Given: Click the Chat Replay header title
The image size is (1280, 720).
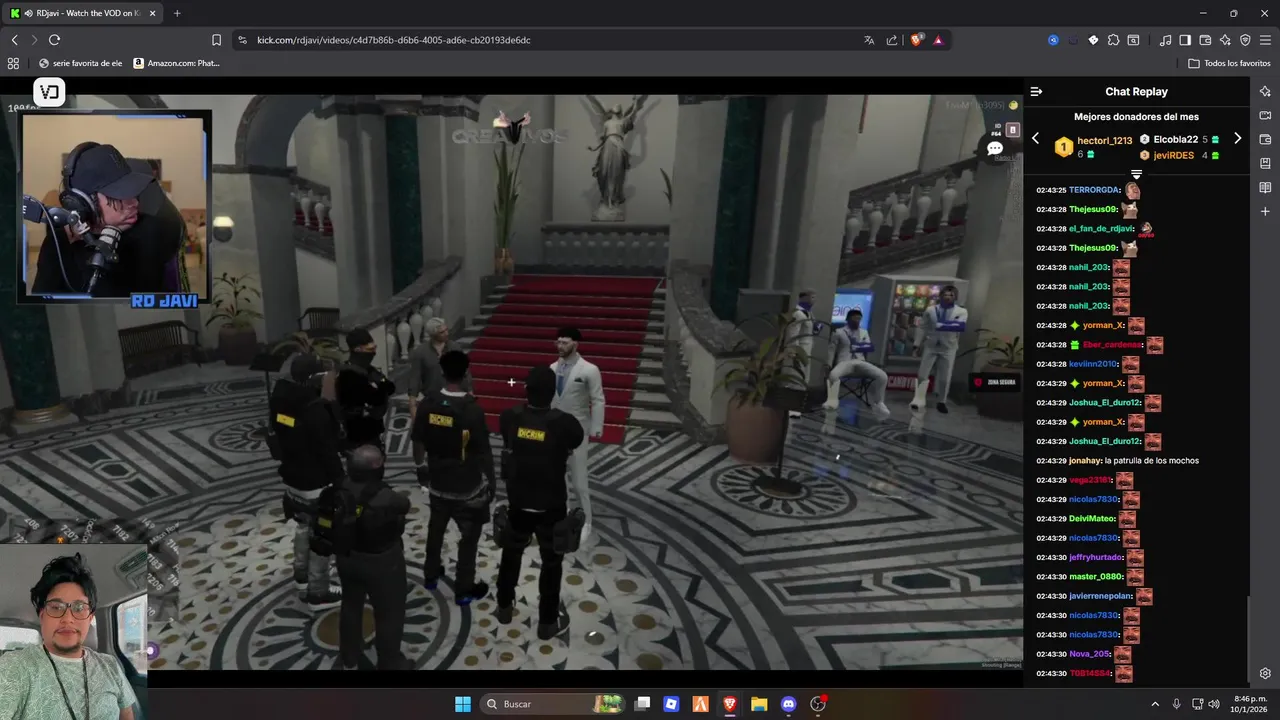Looking at the screenshot, I should (1136, 91).
